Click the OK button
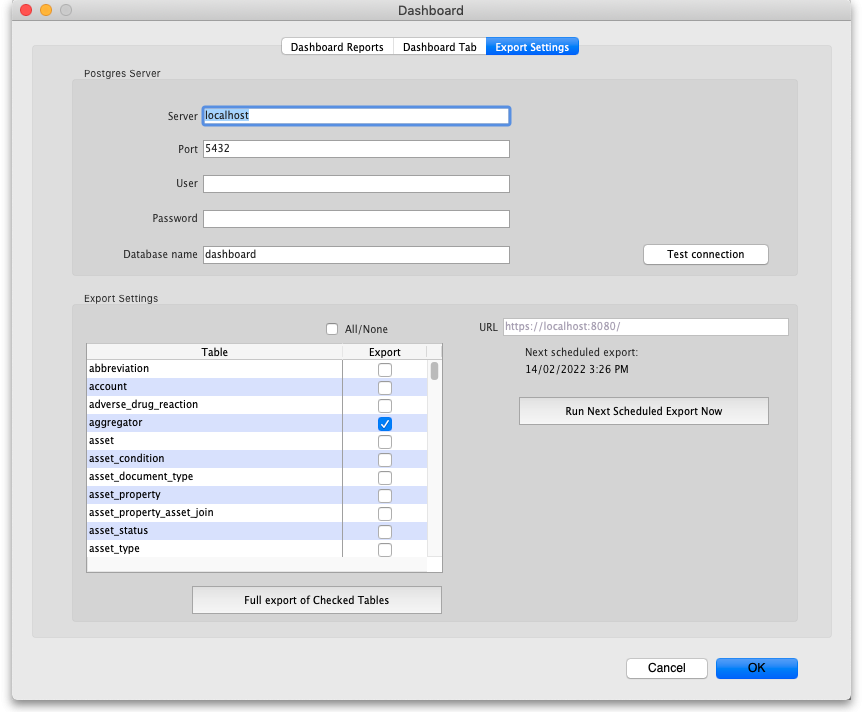863x712 pixels. [x=756, y=668]
